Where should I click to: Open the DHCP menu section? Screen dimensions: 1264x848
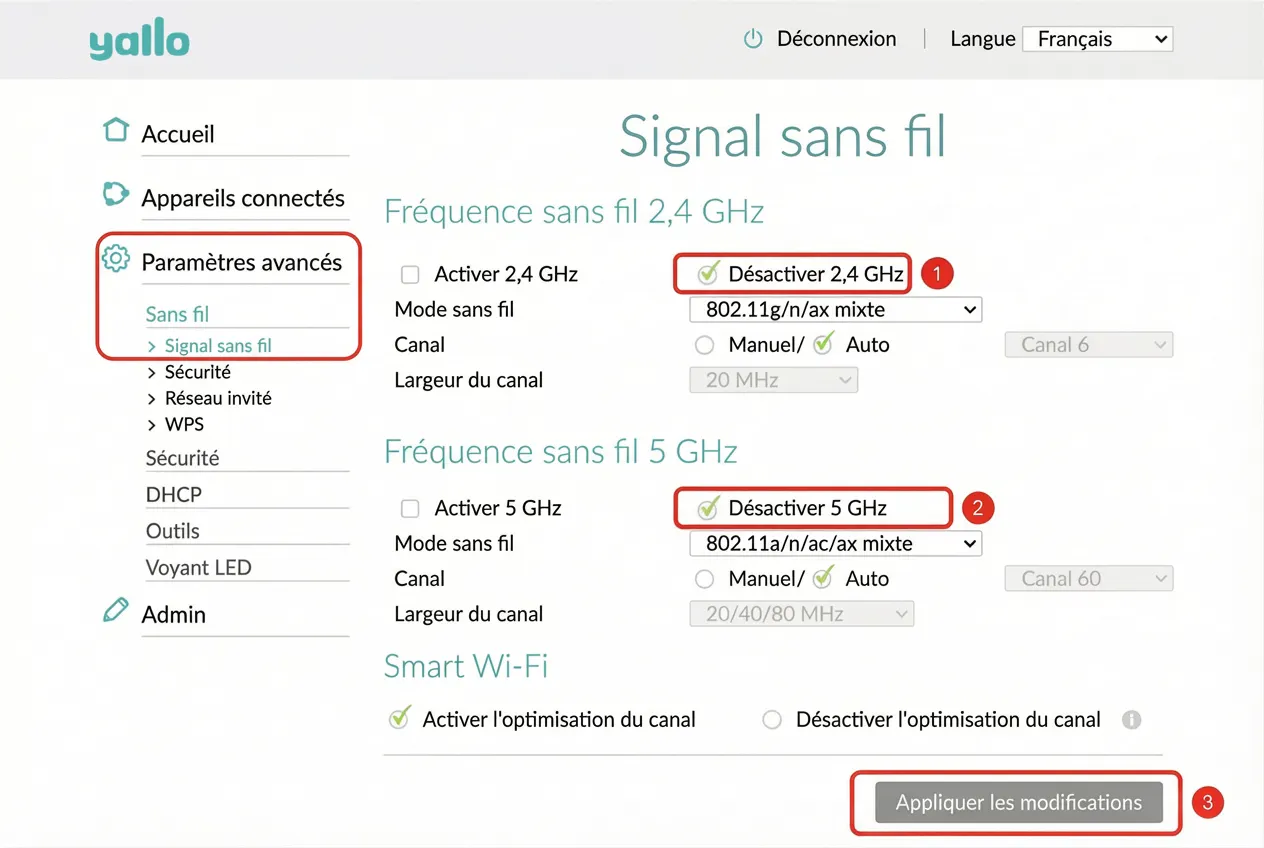click(x=174, y=495)
